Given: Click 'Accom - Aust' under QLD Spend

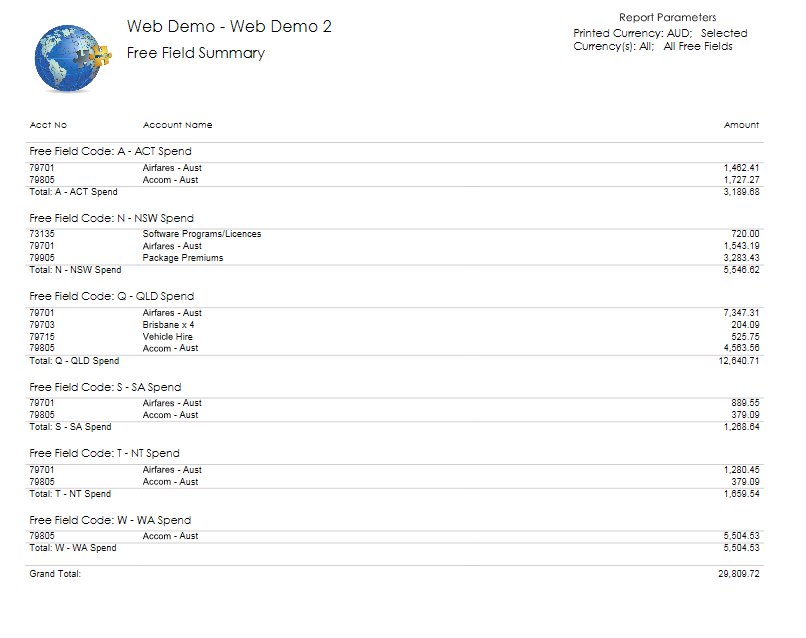Looking at the screenshot, I should tap(170, 348).
